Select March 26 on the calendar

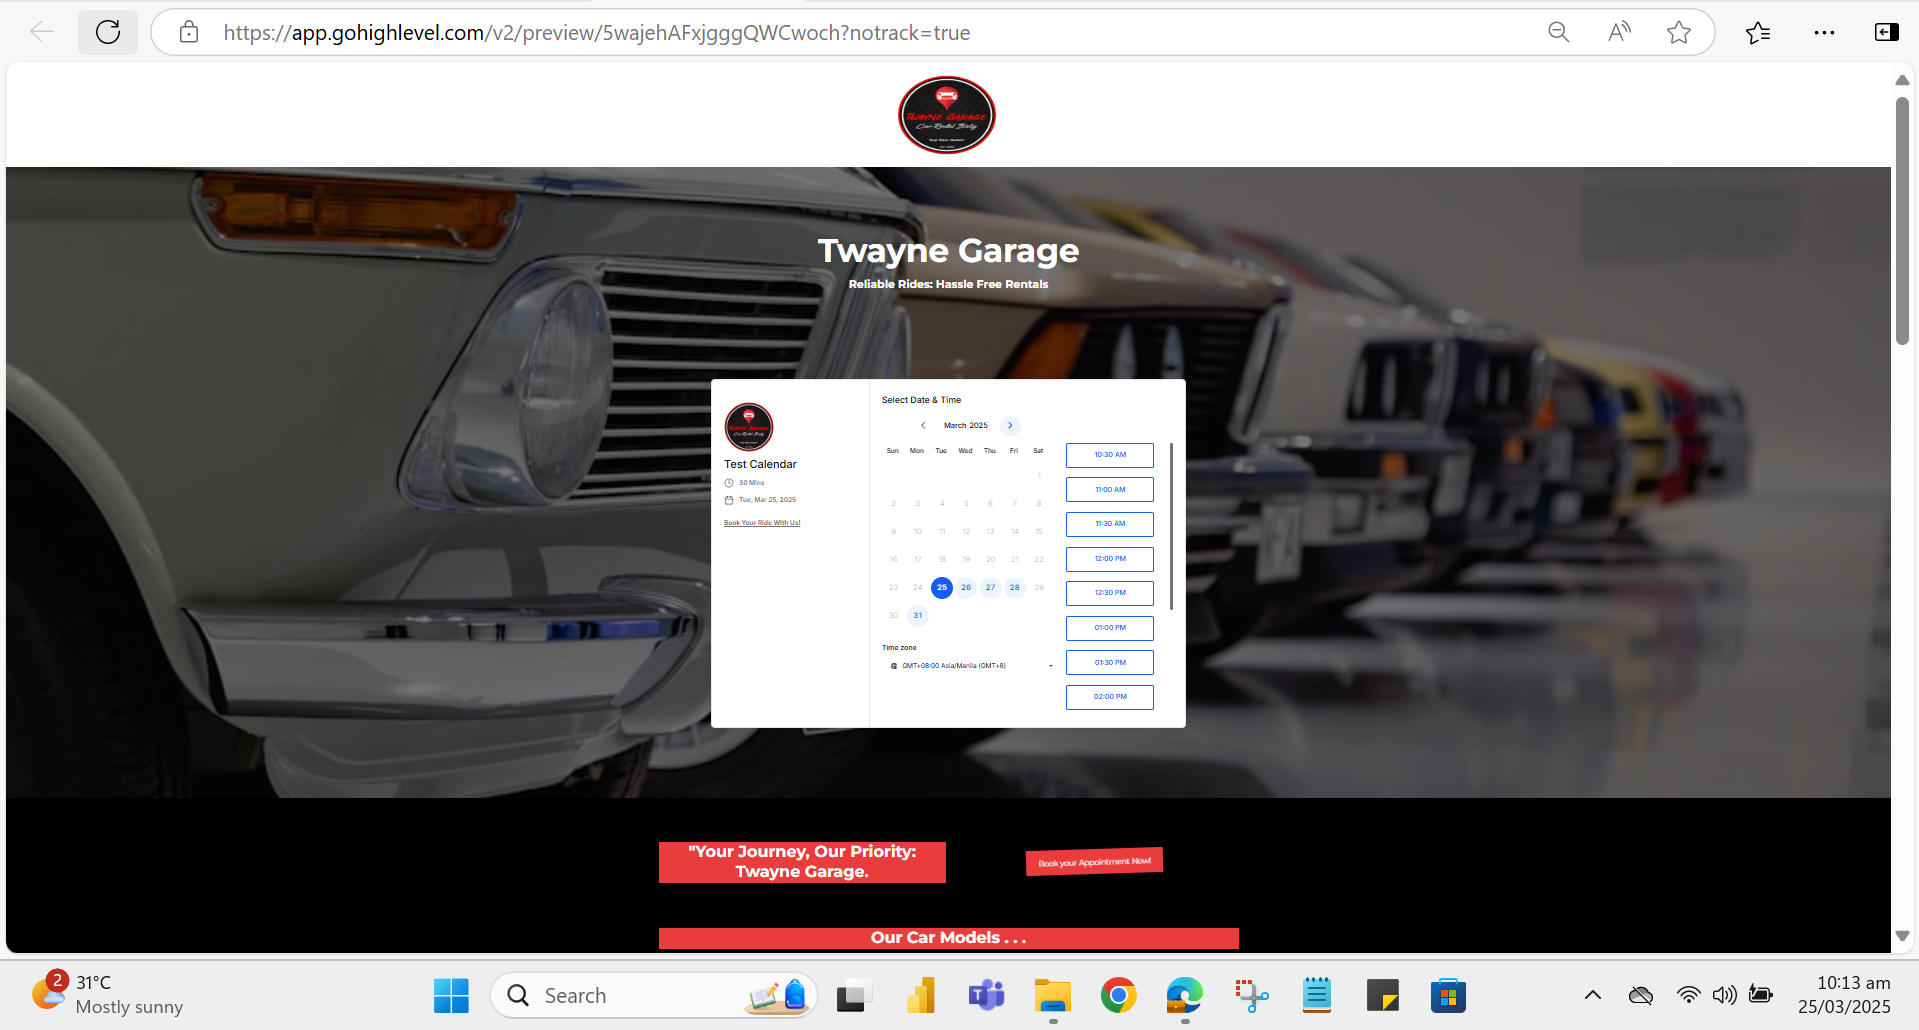tap(966, 587)
